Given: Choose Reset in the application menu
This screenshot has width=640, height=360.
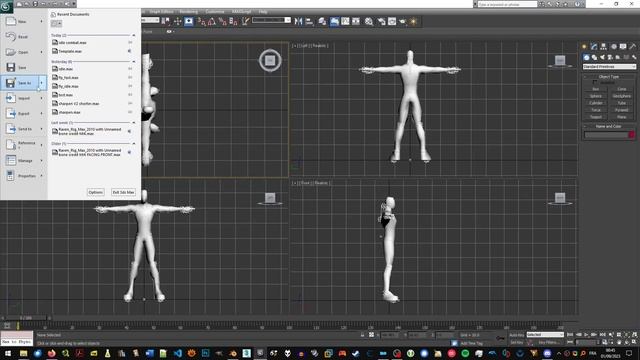Looking at the screenshot, I should point(24,37).
